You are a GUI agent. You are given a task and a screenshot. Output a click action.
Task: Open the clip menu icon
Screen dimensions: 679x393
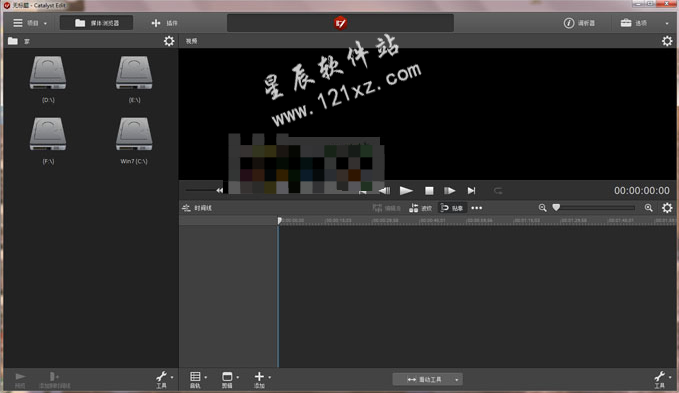[227, 379]
